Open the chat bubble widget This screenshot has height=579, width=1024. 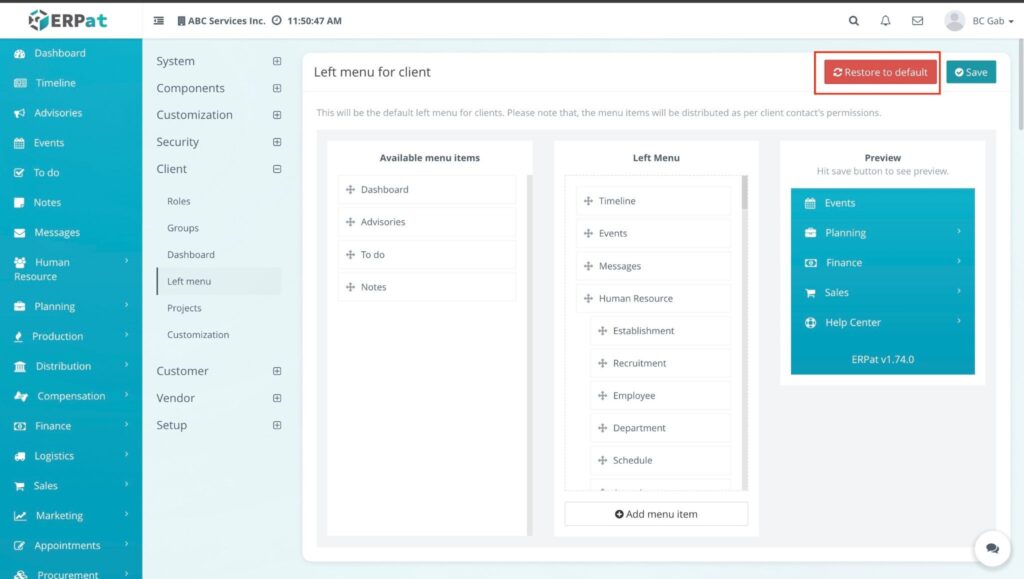tap(992, 548)
